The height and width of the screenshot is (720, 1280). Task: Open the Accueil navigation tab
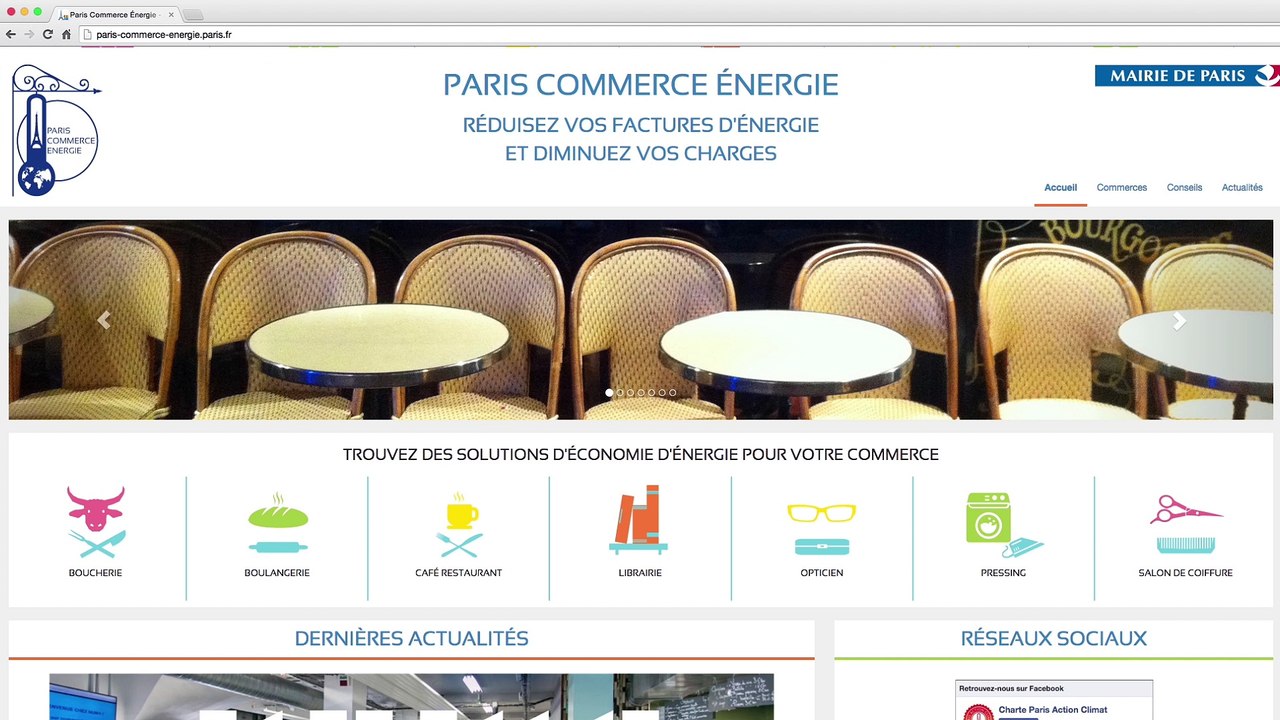(1060, 188)
